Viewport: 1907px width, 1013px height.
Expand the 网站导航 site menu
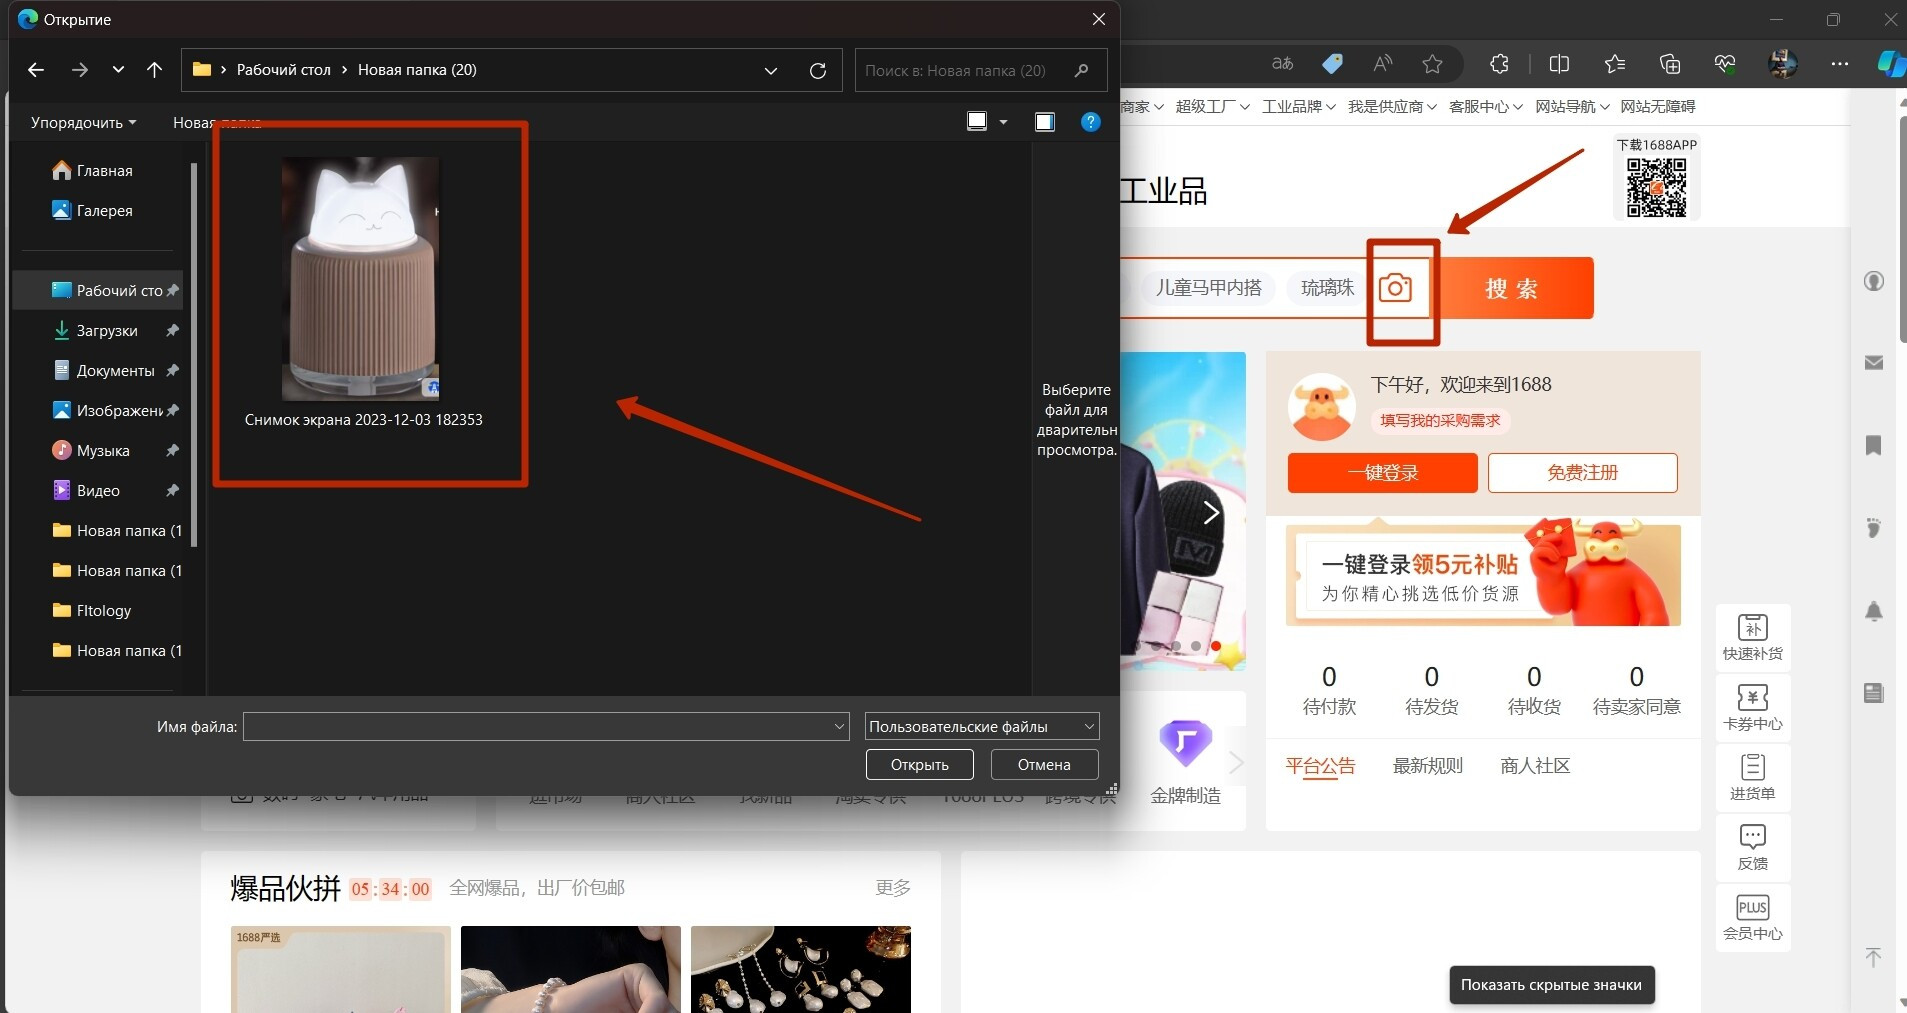[x=1573, y=106]
